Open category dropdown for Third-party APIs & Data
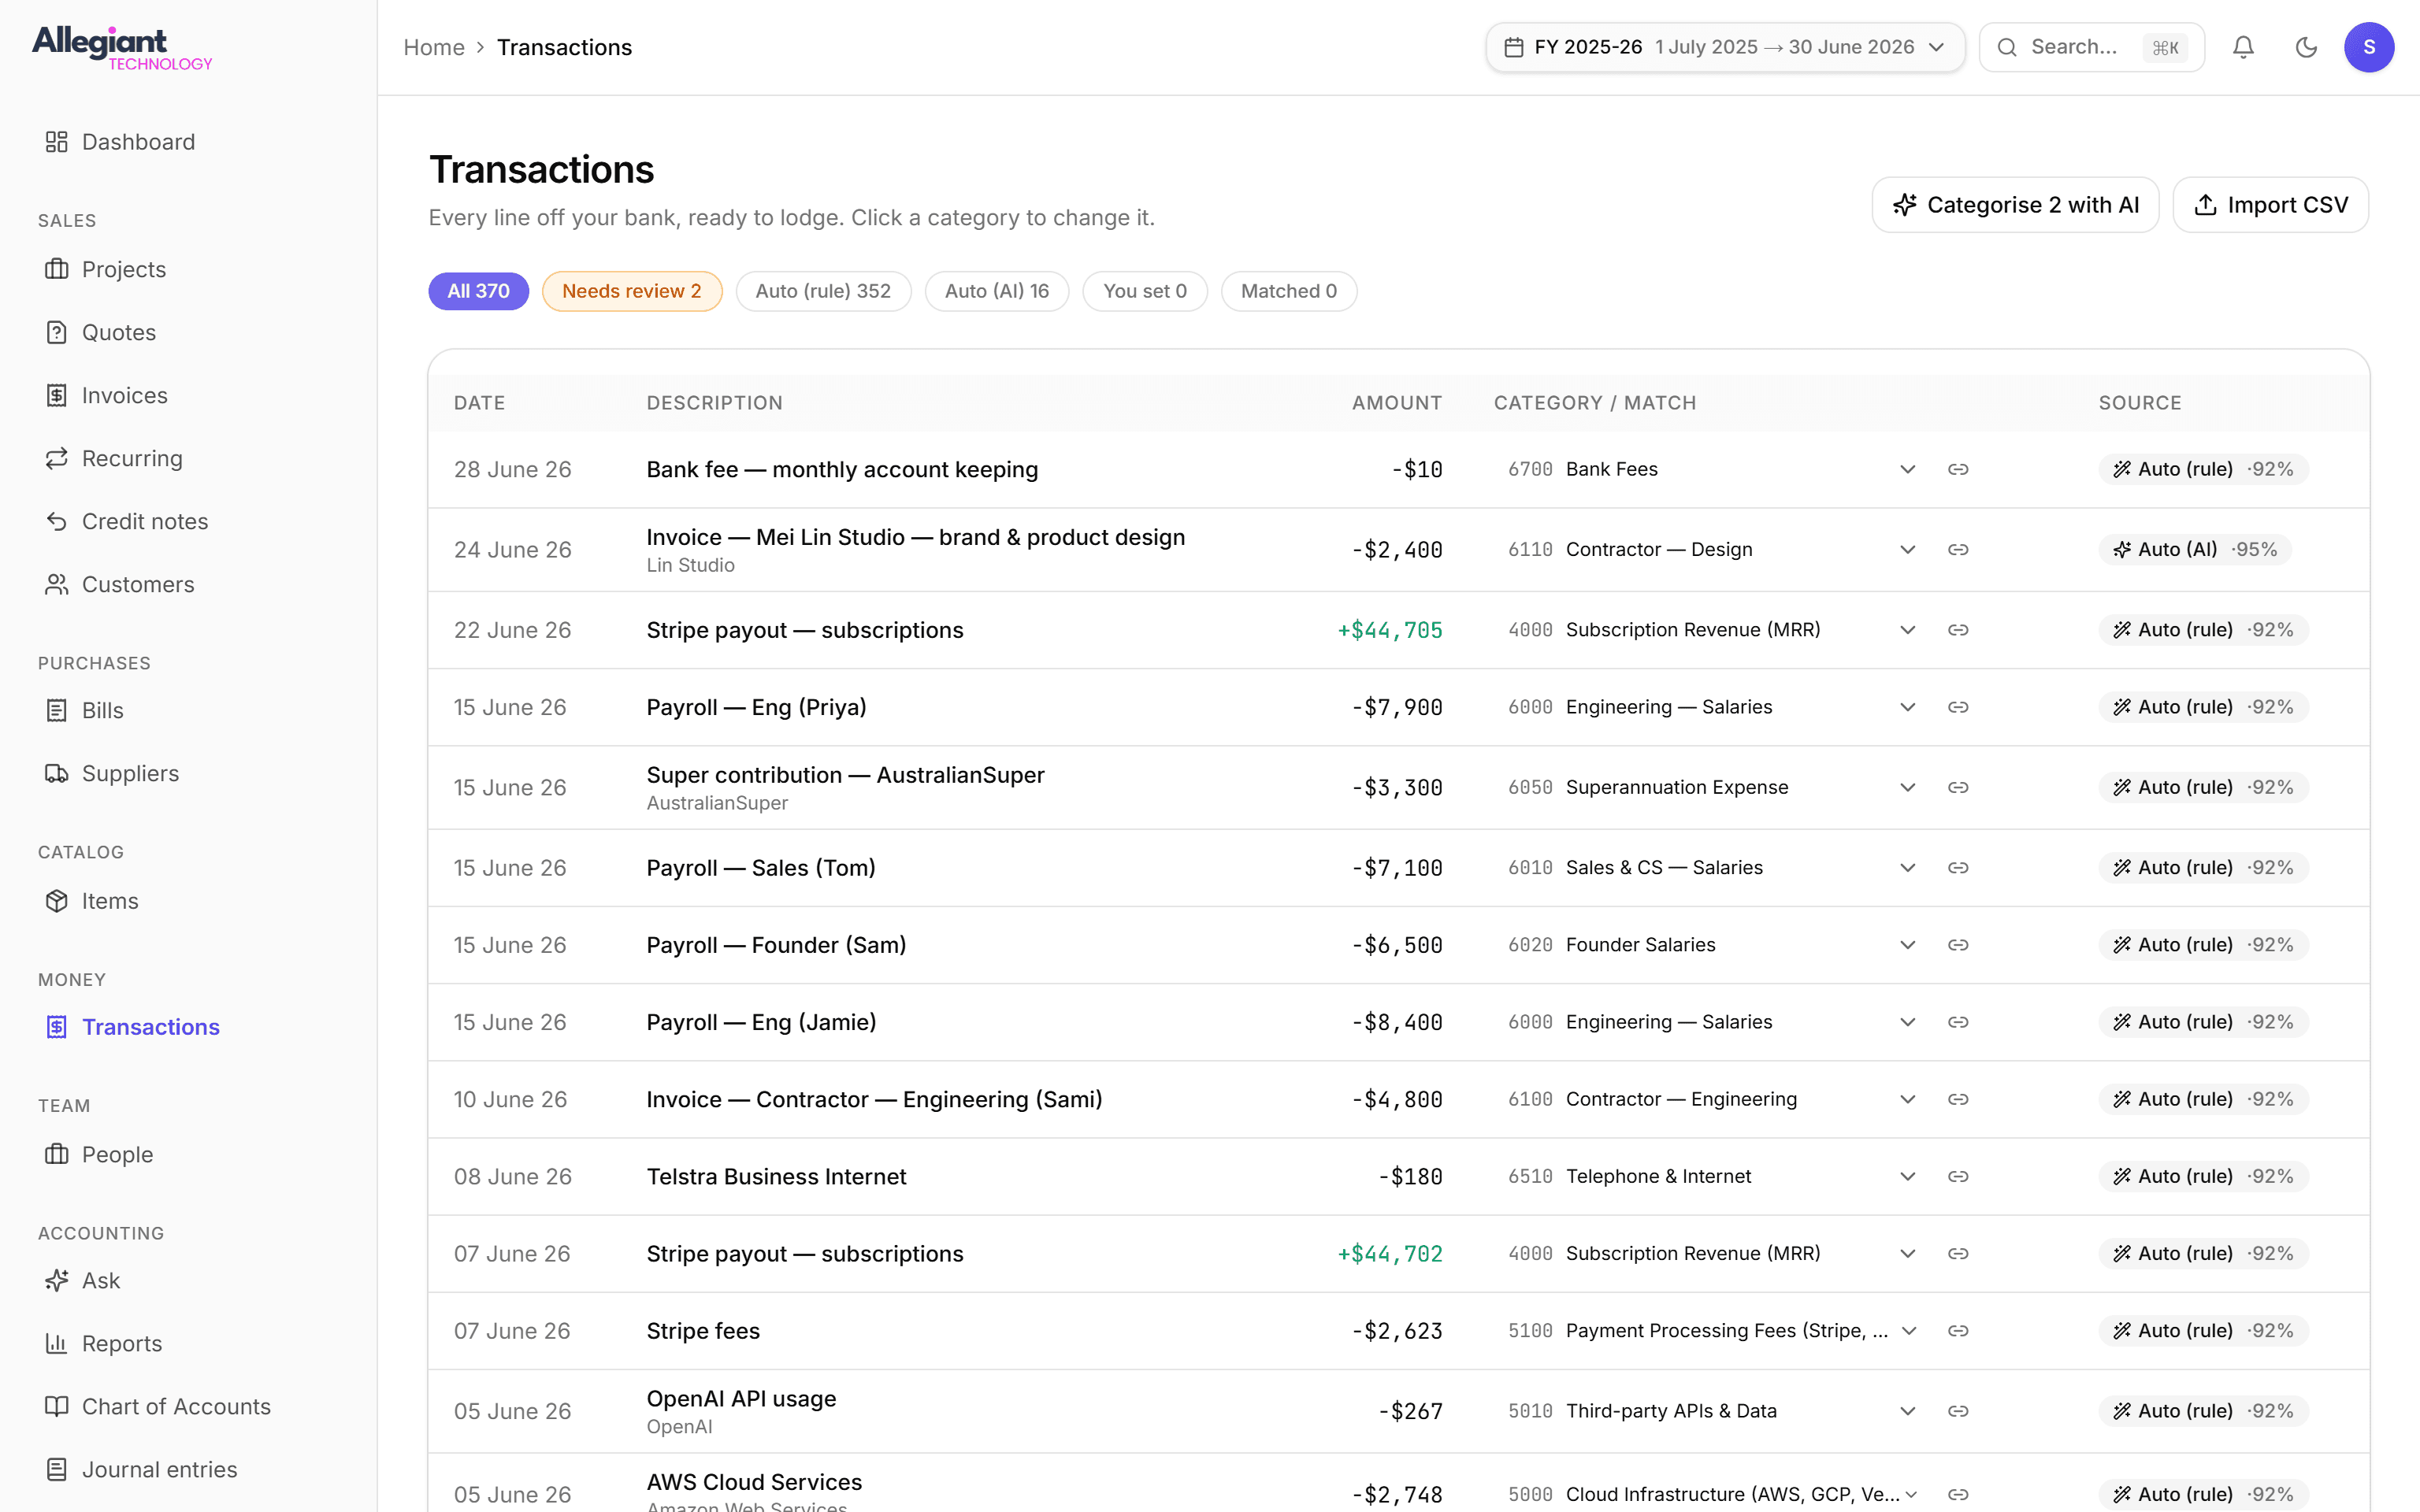This screenshot has width=2420, height=1512. [x=1907, y=1411]
